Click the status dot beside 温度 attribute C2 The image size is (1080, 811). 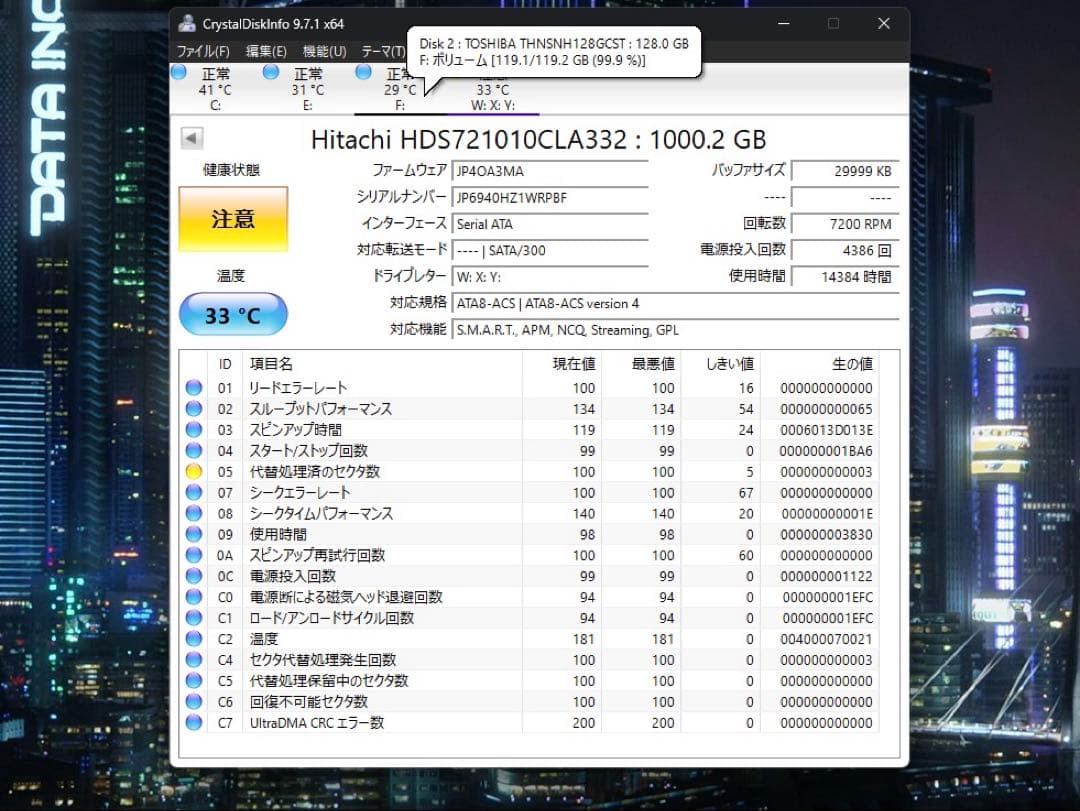tap(194, 638)
